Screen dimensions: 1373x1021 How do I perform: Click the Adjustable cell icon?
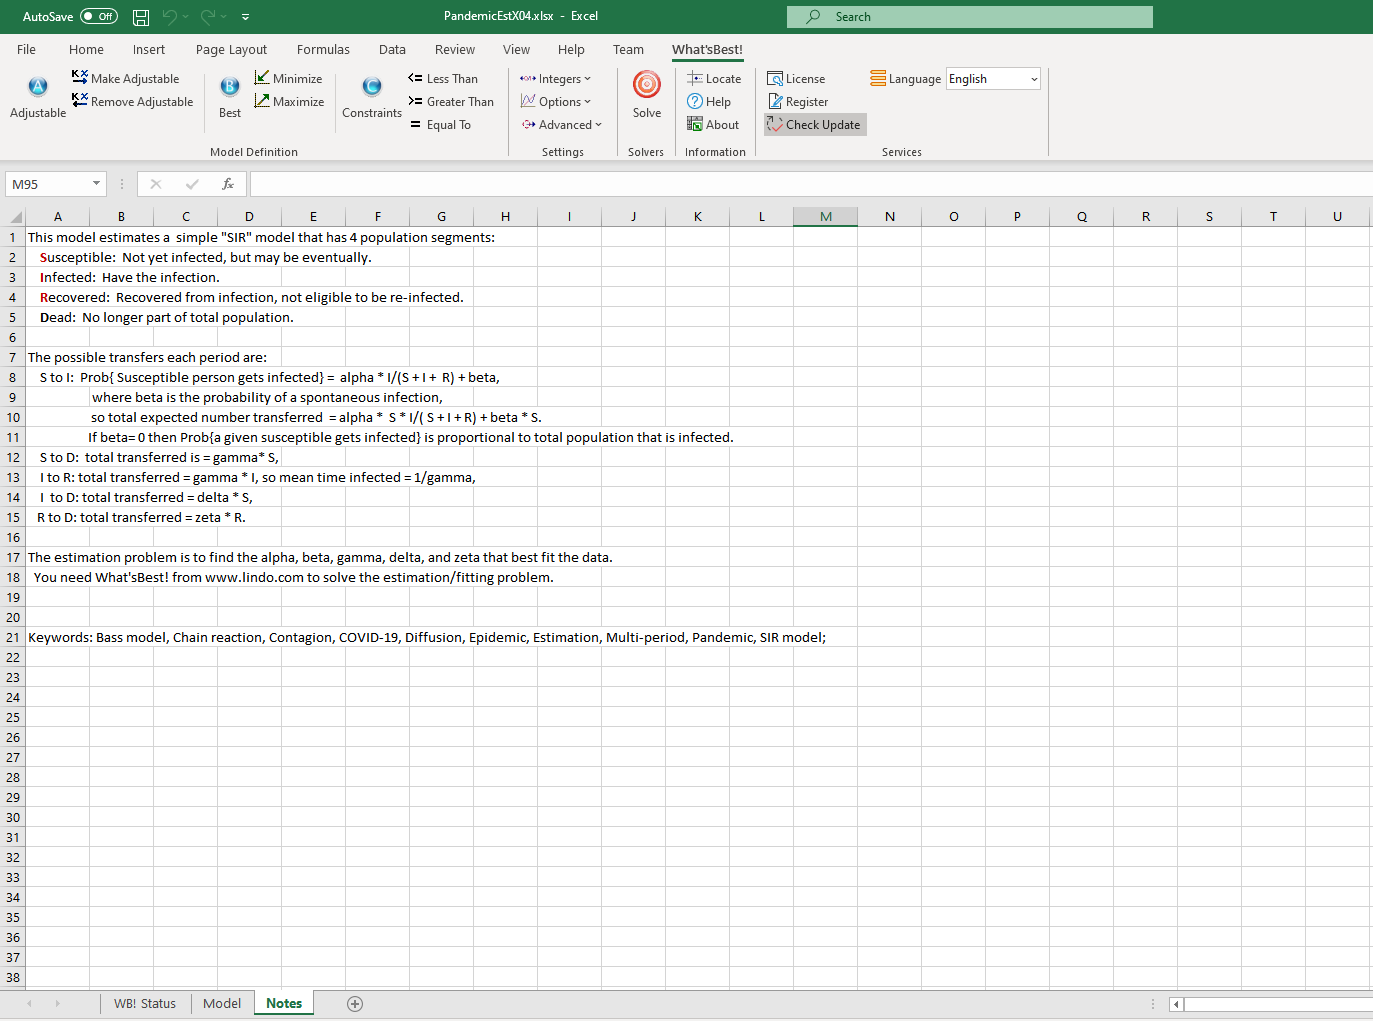coord(38,88)
